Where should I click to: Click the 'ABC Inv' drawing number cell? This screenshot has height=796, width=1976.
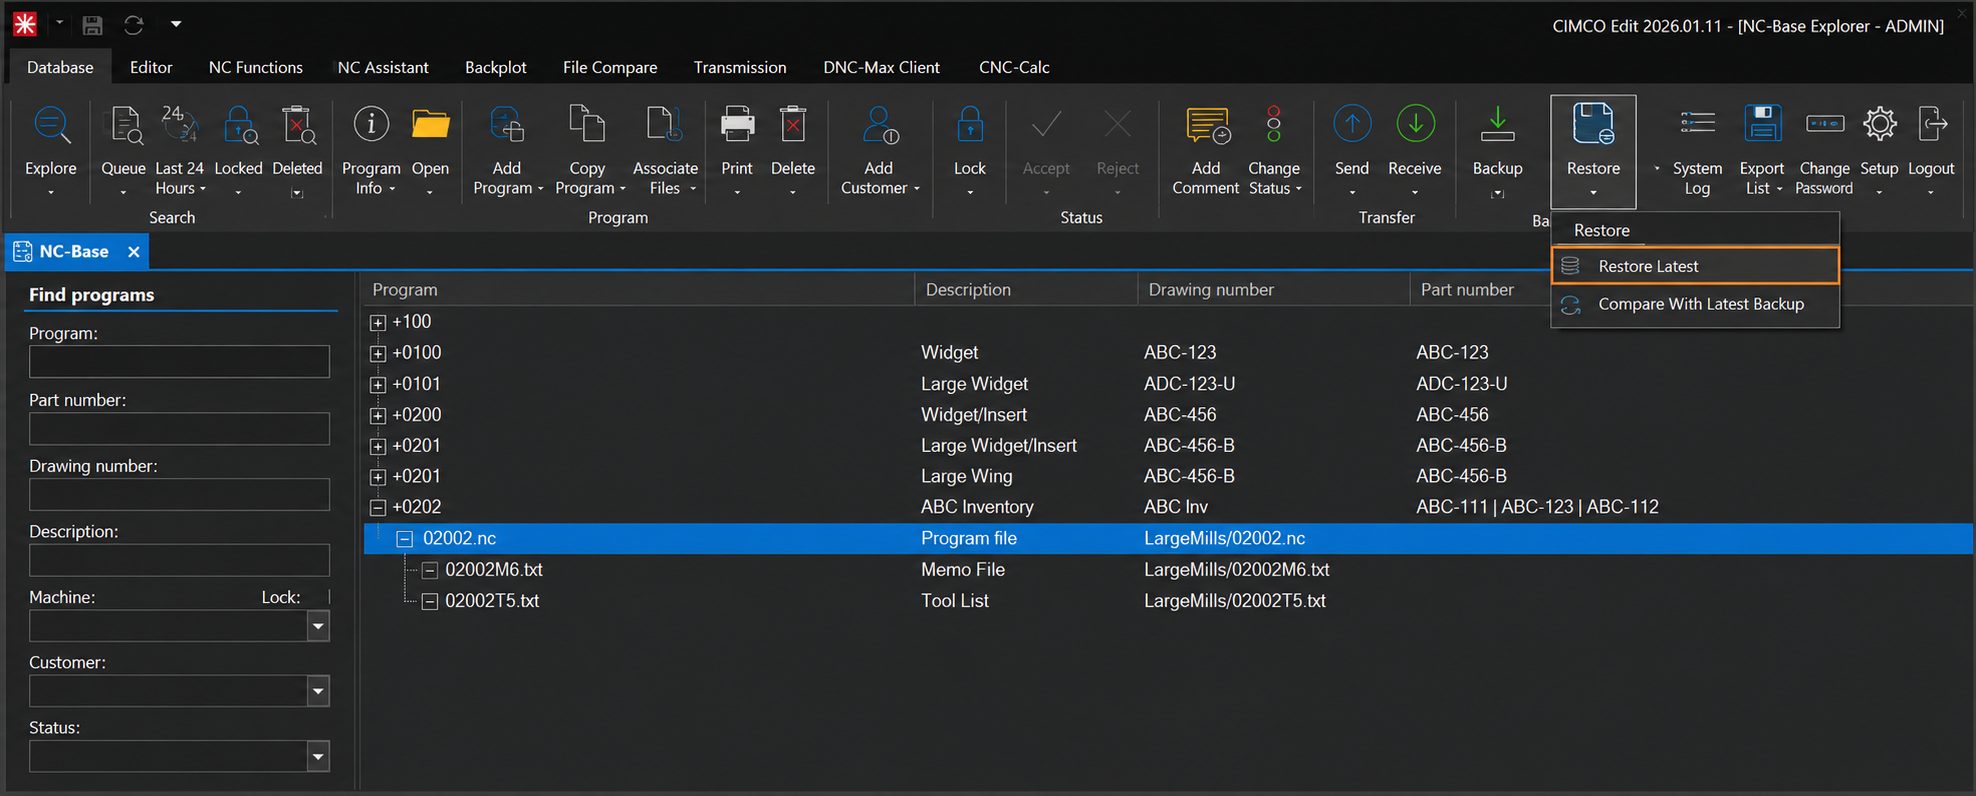tap(1176, 507)
